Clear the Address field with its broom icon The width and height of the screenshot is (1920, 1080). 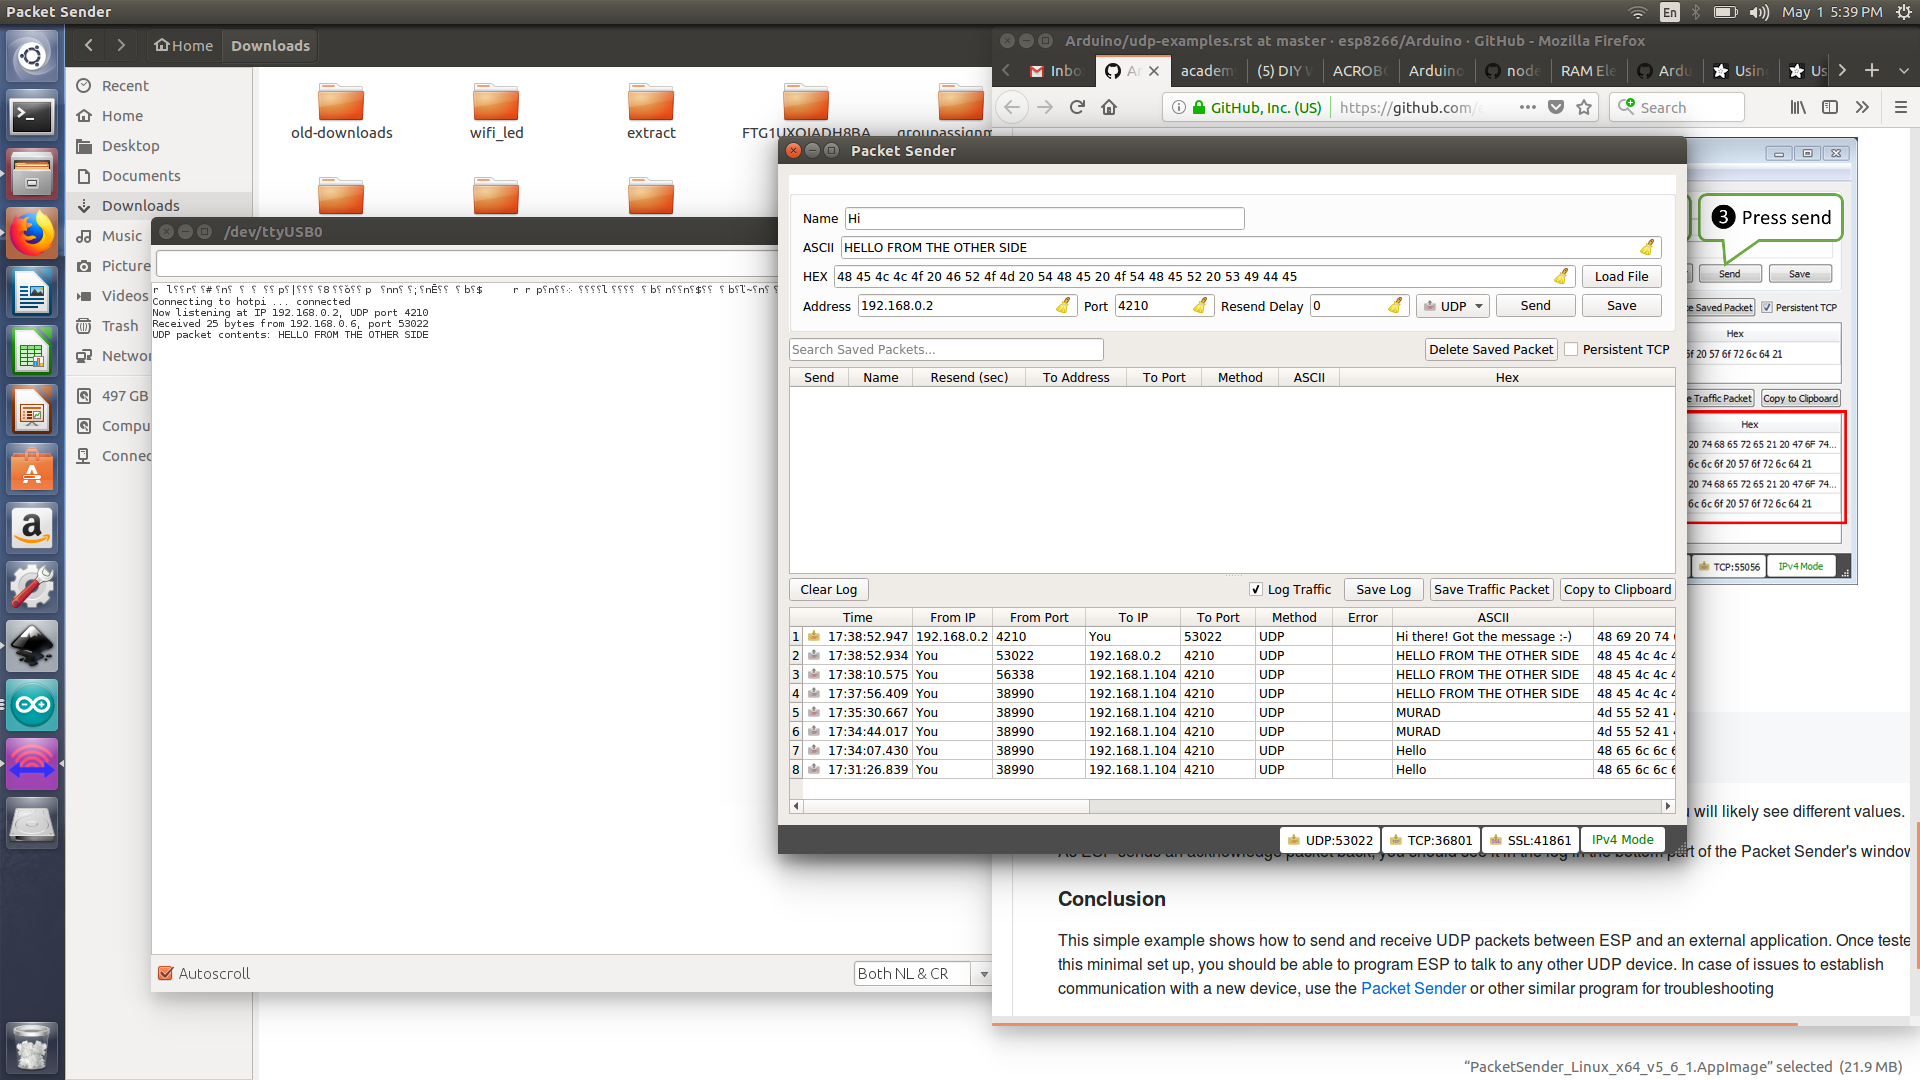point(1063,305)
